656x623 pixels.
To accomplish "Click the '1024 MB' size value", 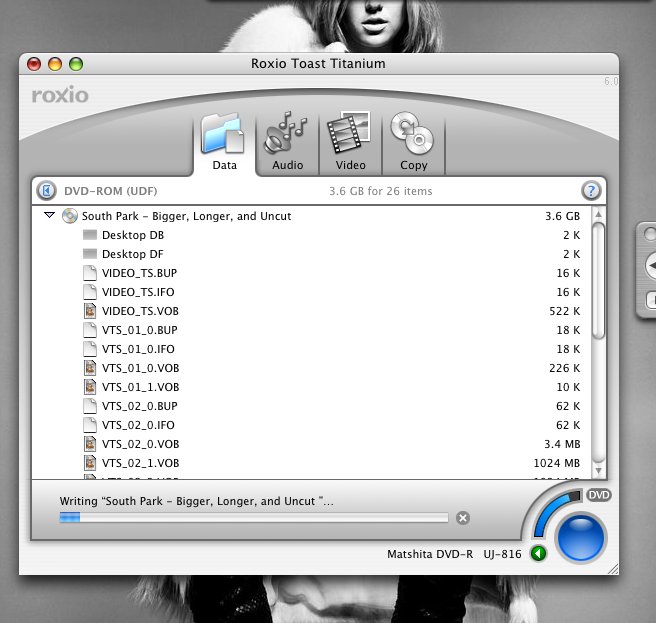I will click(556, 463).
